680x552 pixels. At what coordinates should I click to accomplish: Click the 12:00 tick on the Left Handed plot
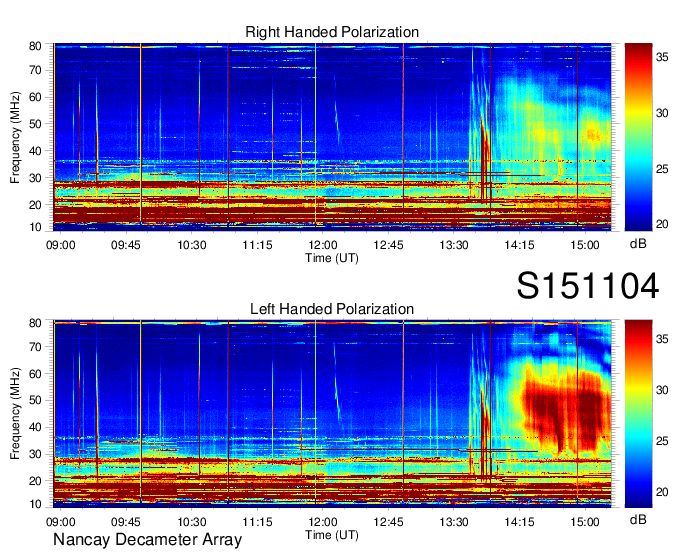pyautogui.click(x=323, y=522)
